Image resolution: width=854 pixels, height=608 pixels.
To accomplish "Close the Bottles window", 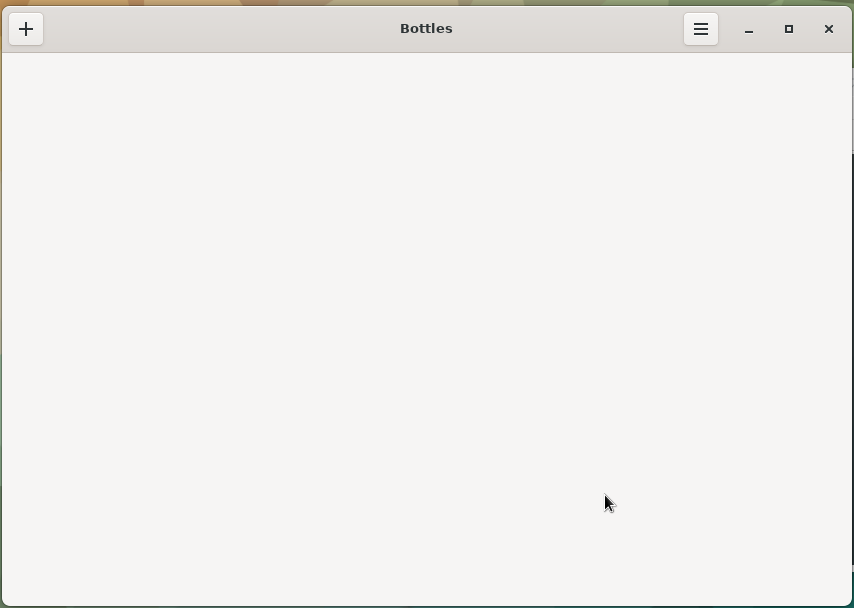I will coord(828,29).
